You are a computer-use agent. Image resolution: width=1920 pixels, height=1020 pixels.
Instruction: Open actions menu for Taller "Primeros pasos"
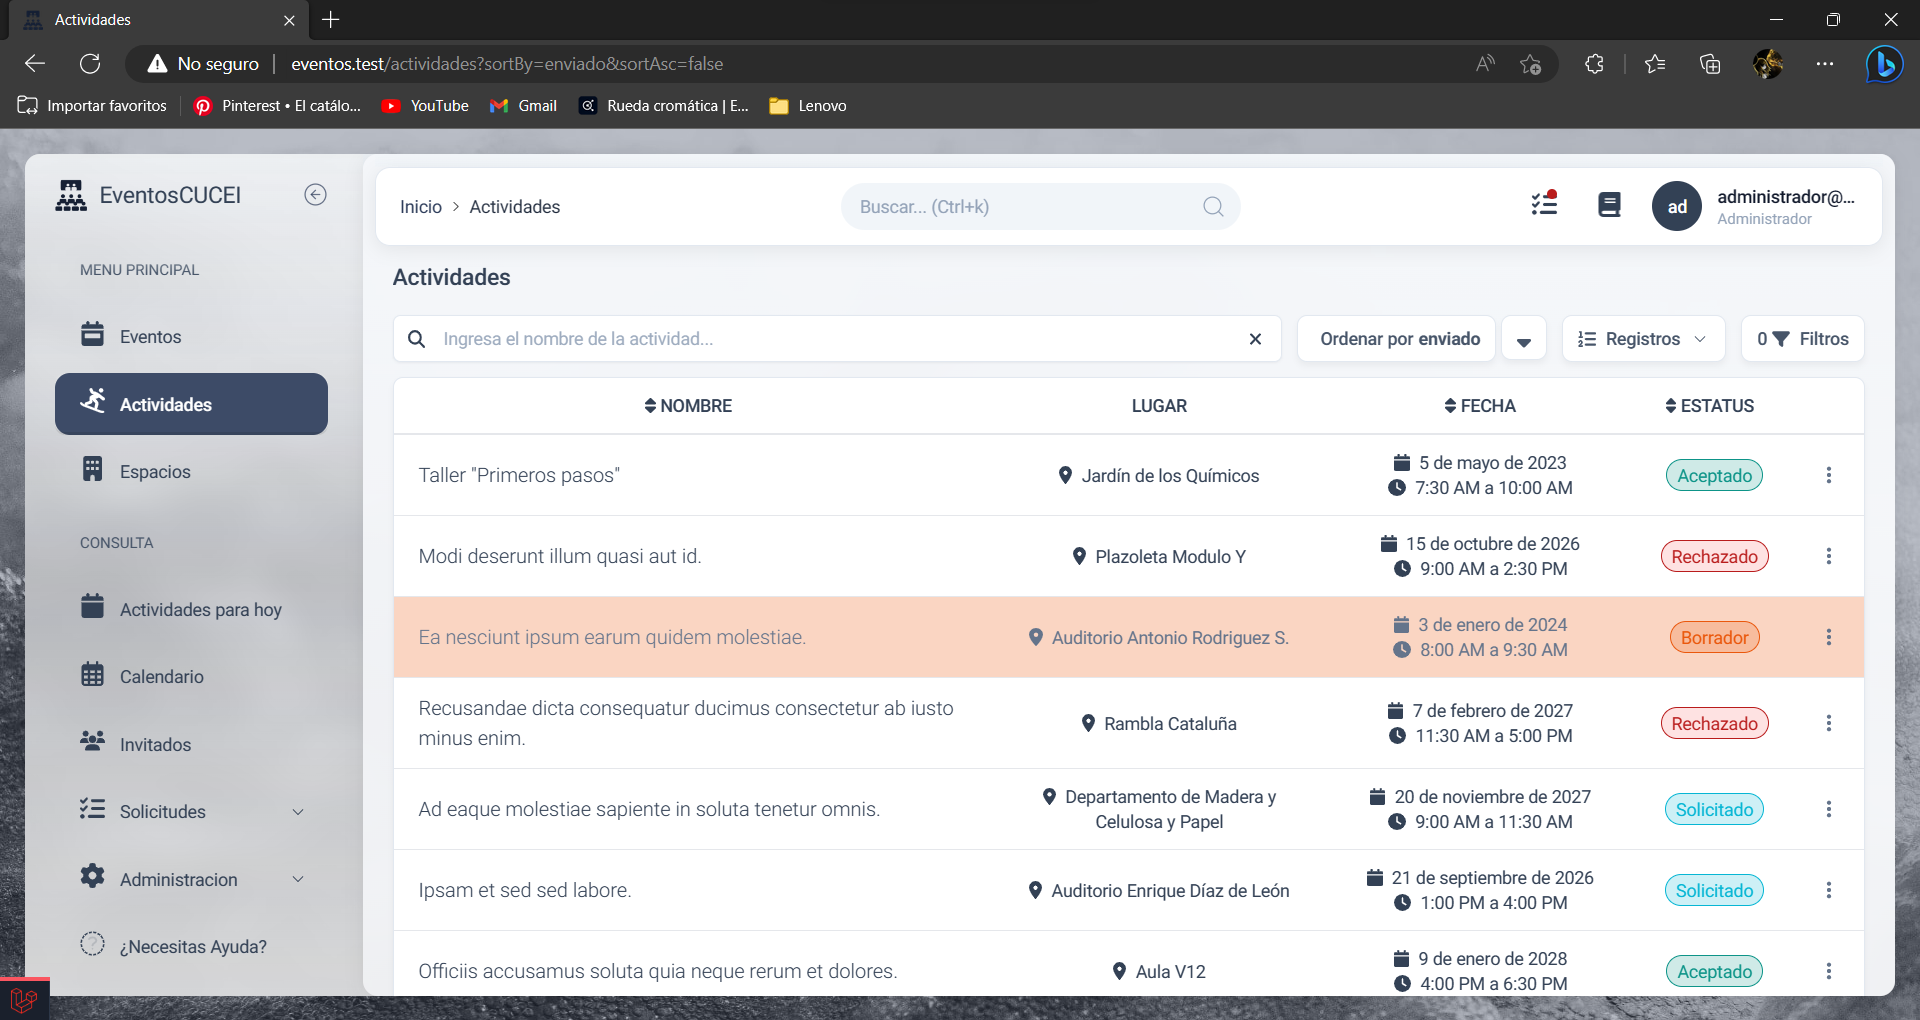[1828, 476]
